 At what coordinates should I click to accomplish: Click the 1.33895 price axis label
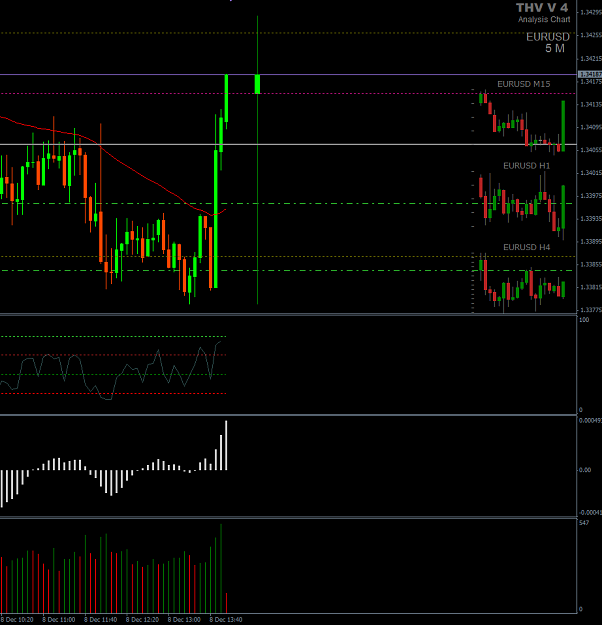click(591, 242)
